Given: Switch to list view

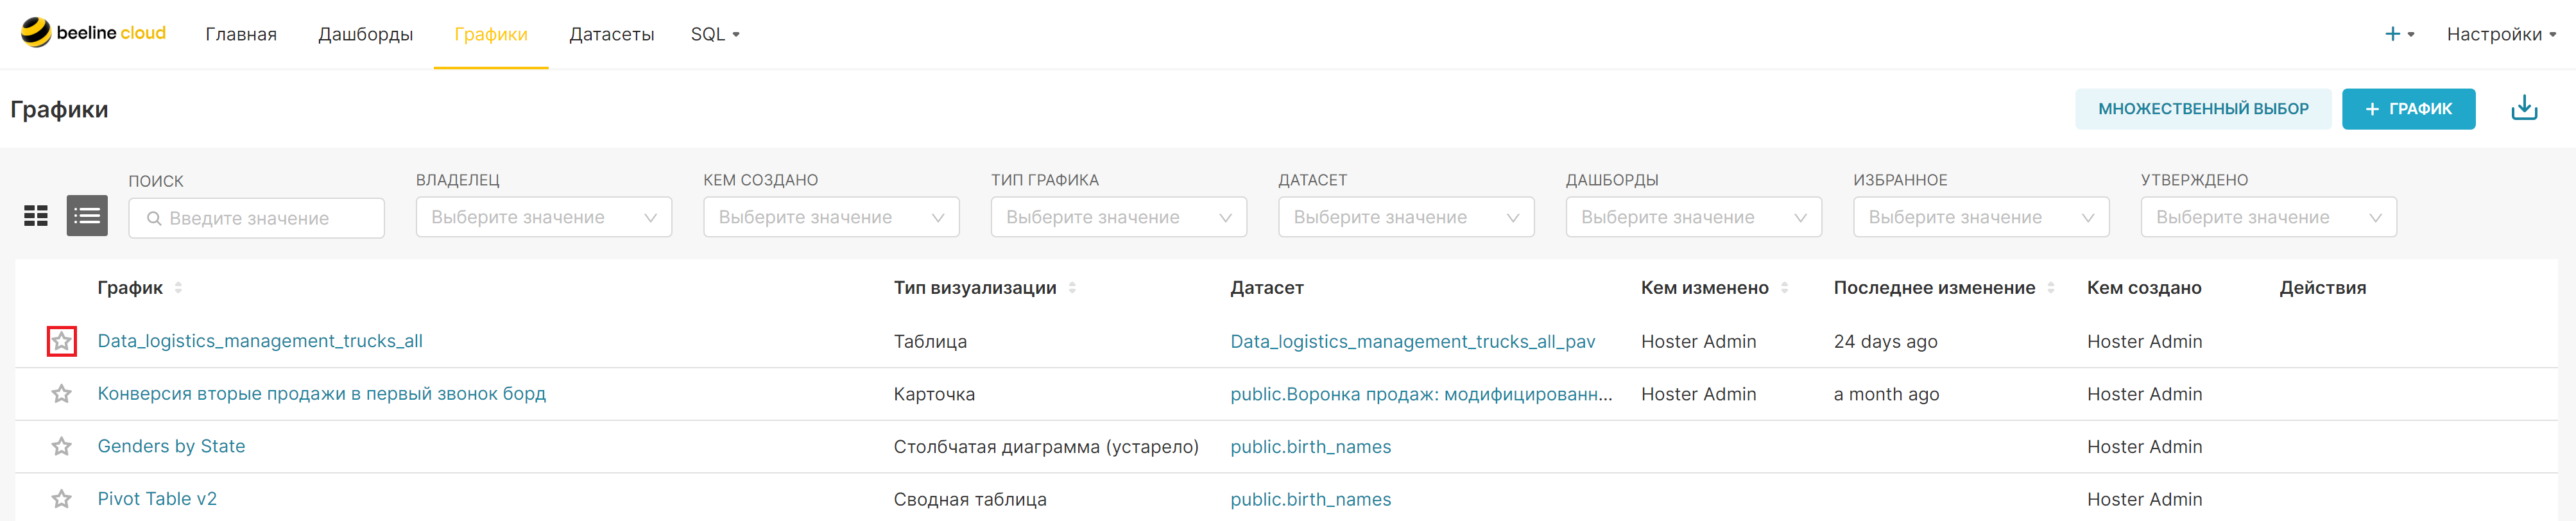Looking at the screenshot, I should [x=87, y=216].
